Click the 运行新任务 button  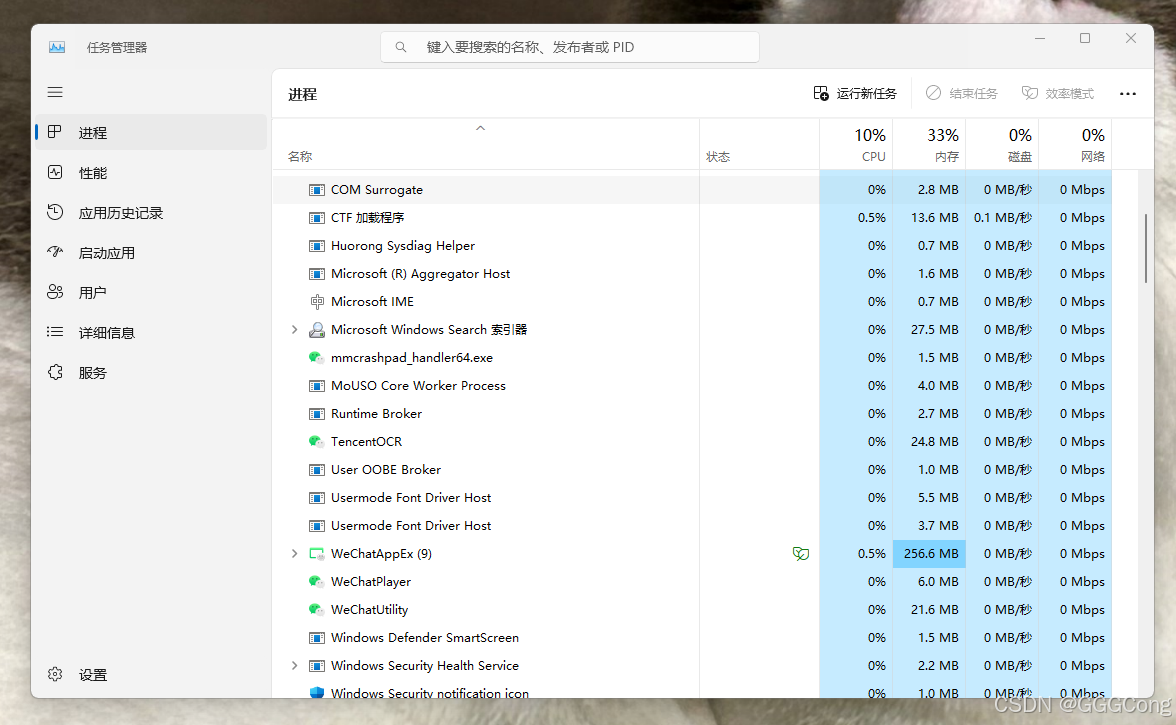855,93
